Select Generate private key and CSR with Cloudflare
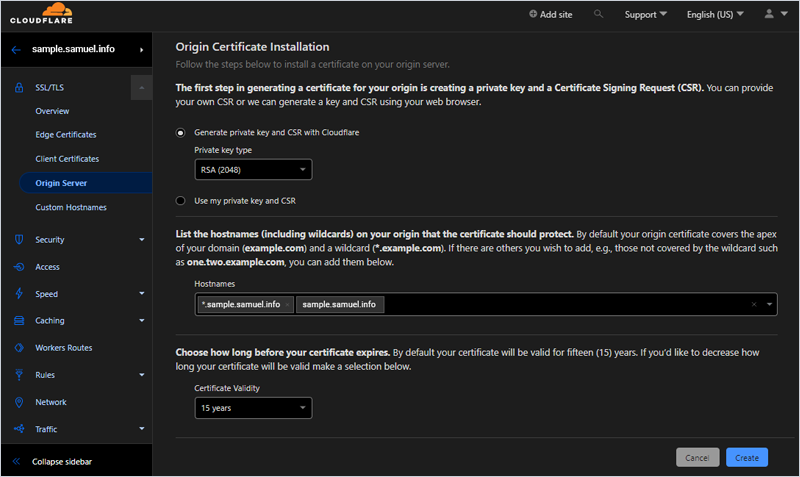Image resolution: width=800 pixels, height=477 pixels. 181,133
